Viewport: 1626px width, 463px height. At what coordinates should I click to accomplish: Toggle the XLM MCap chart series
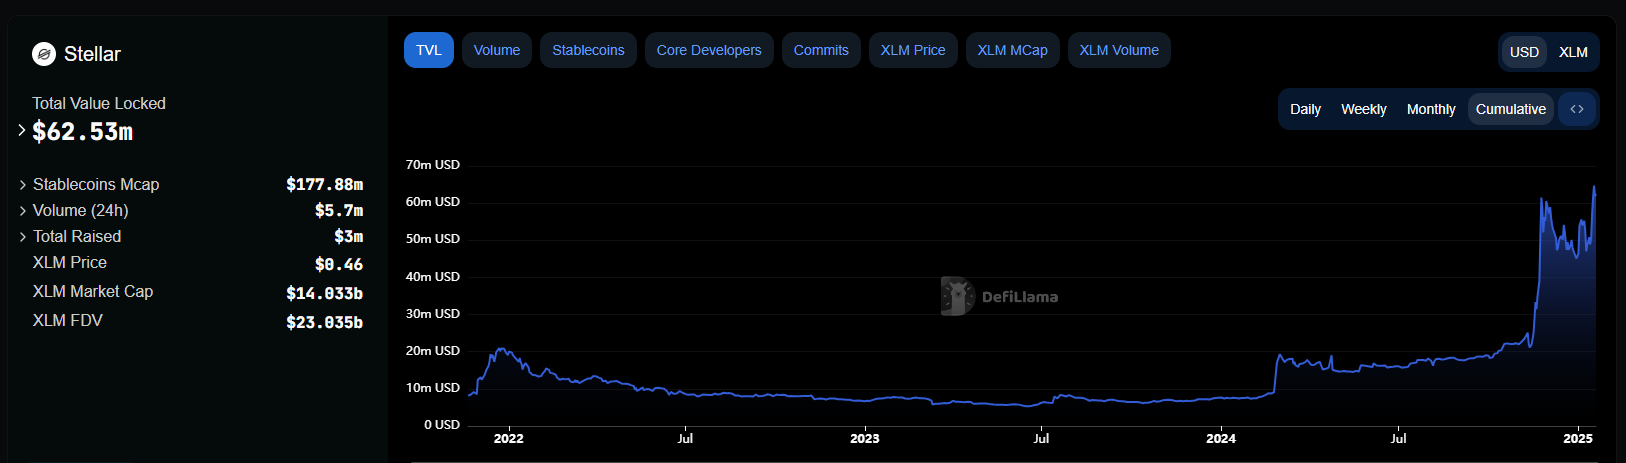tap(1013, 50)
